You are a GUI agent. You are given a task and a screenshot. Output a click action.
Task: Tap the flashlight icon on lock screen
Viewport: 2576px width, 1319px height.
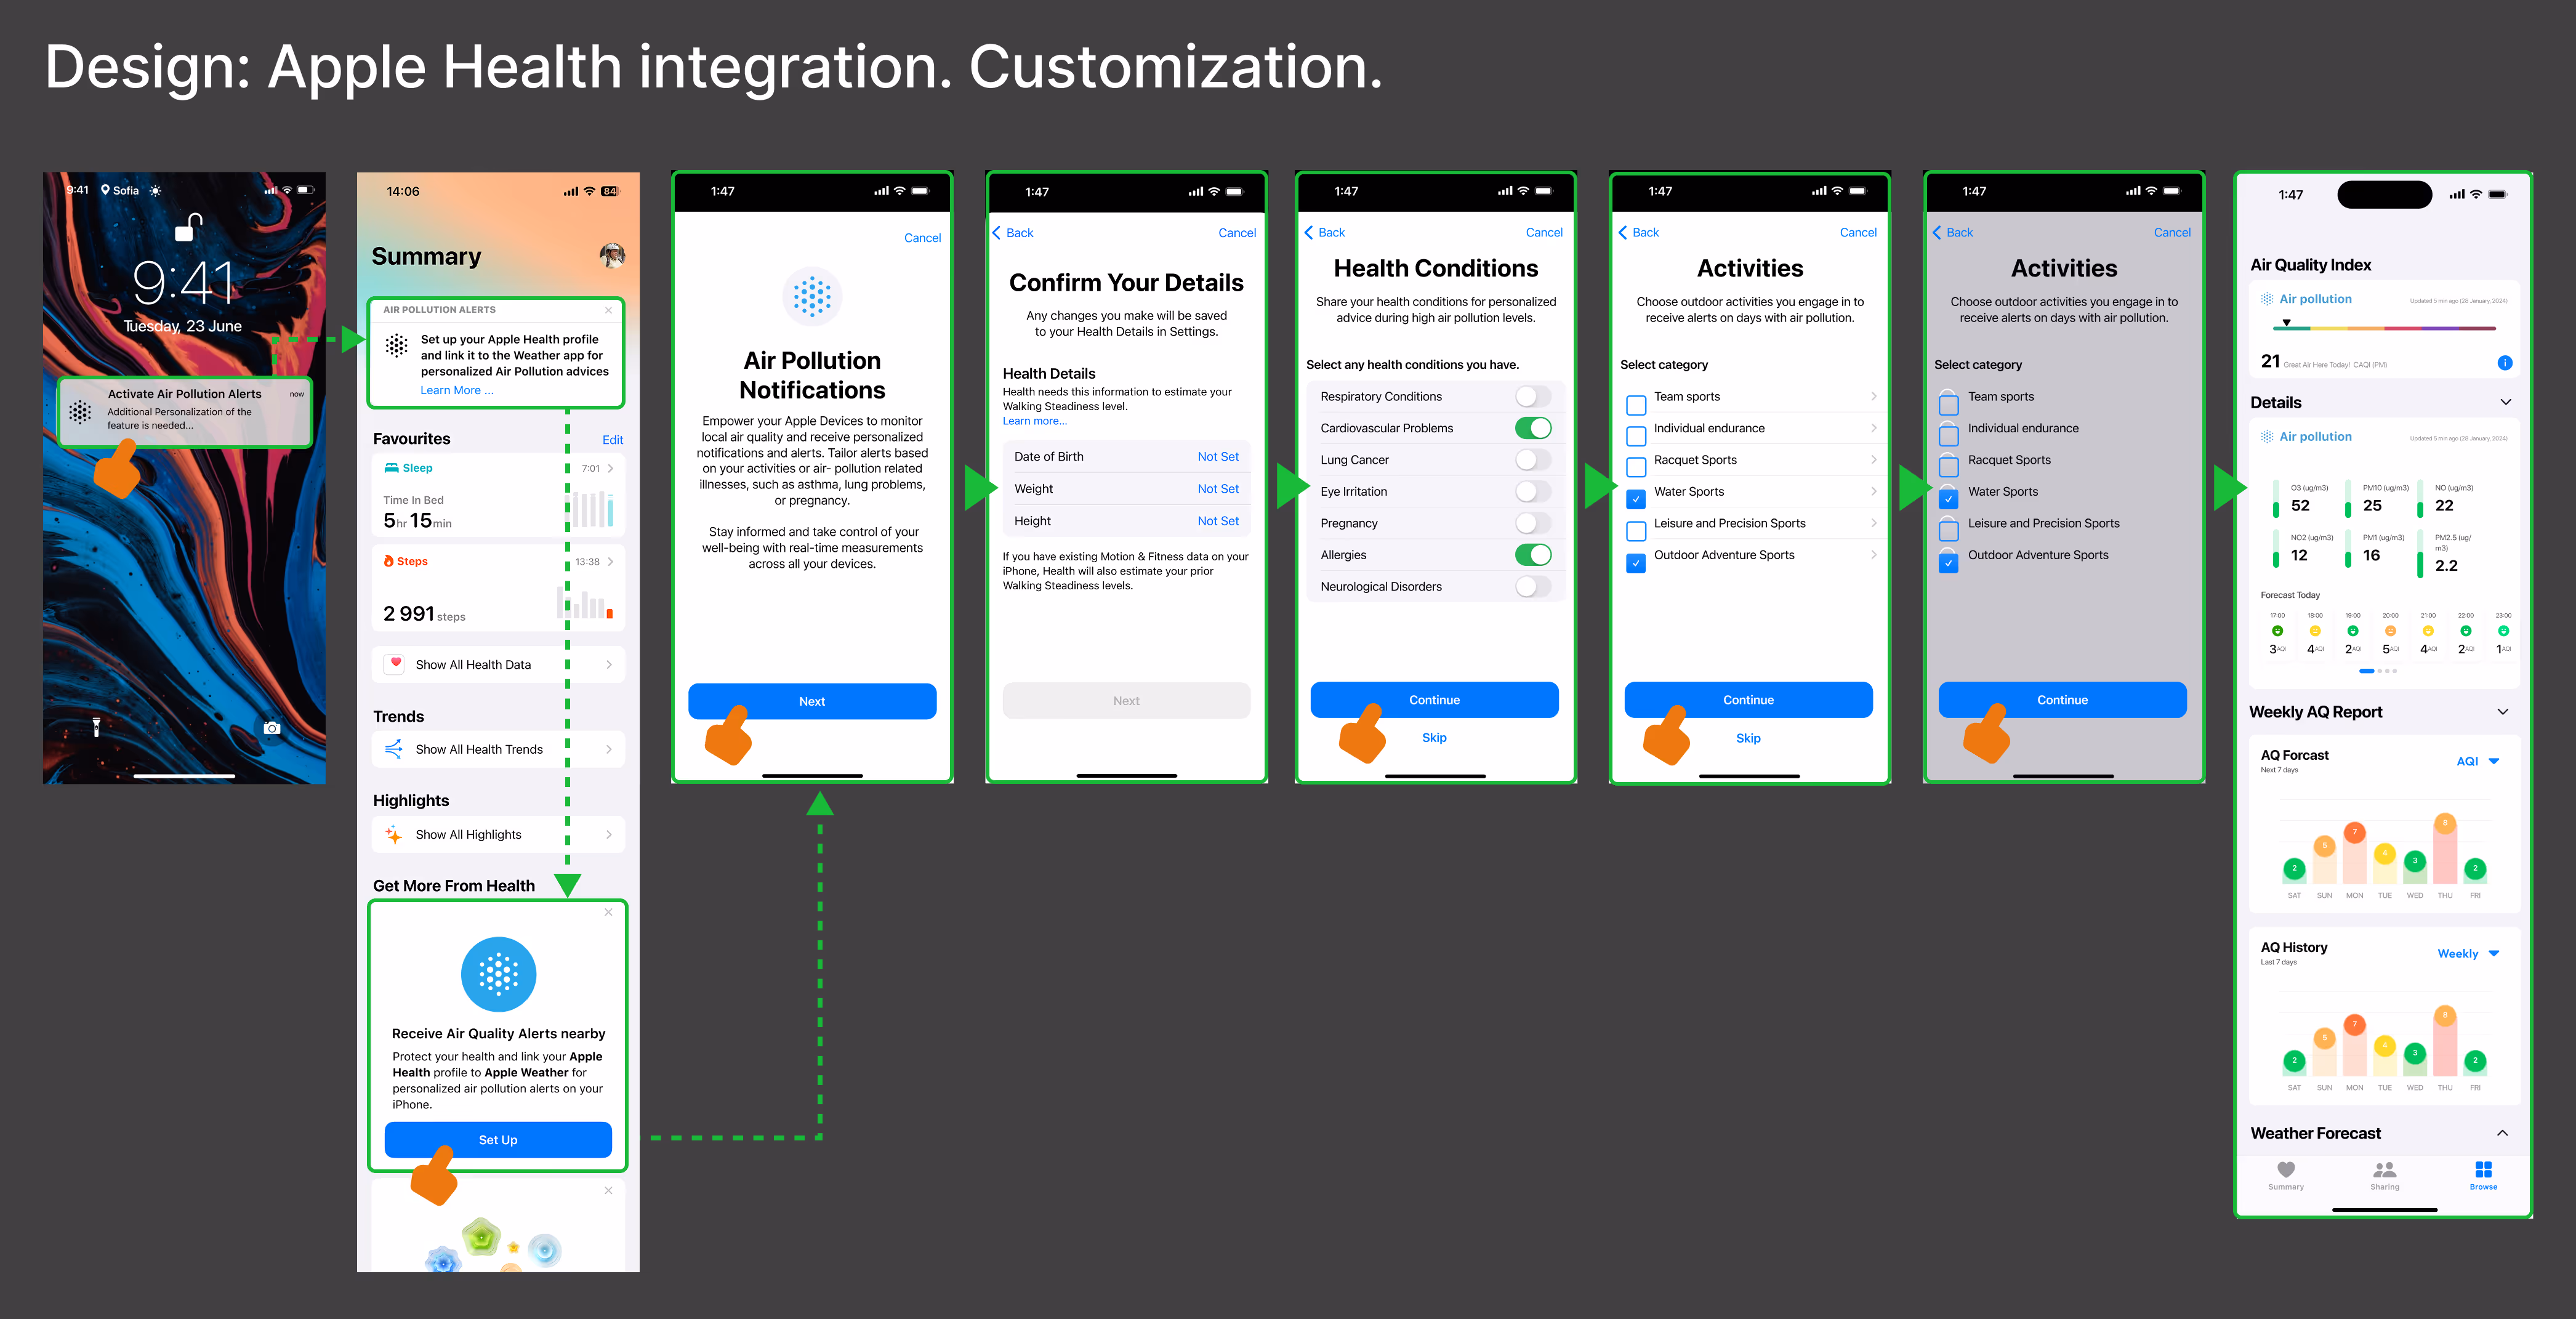pyautogui.click(x=96, y=728)
